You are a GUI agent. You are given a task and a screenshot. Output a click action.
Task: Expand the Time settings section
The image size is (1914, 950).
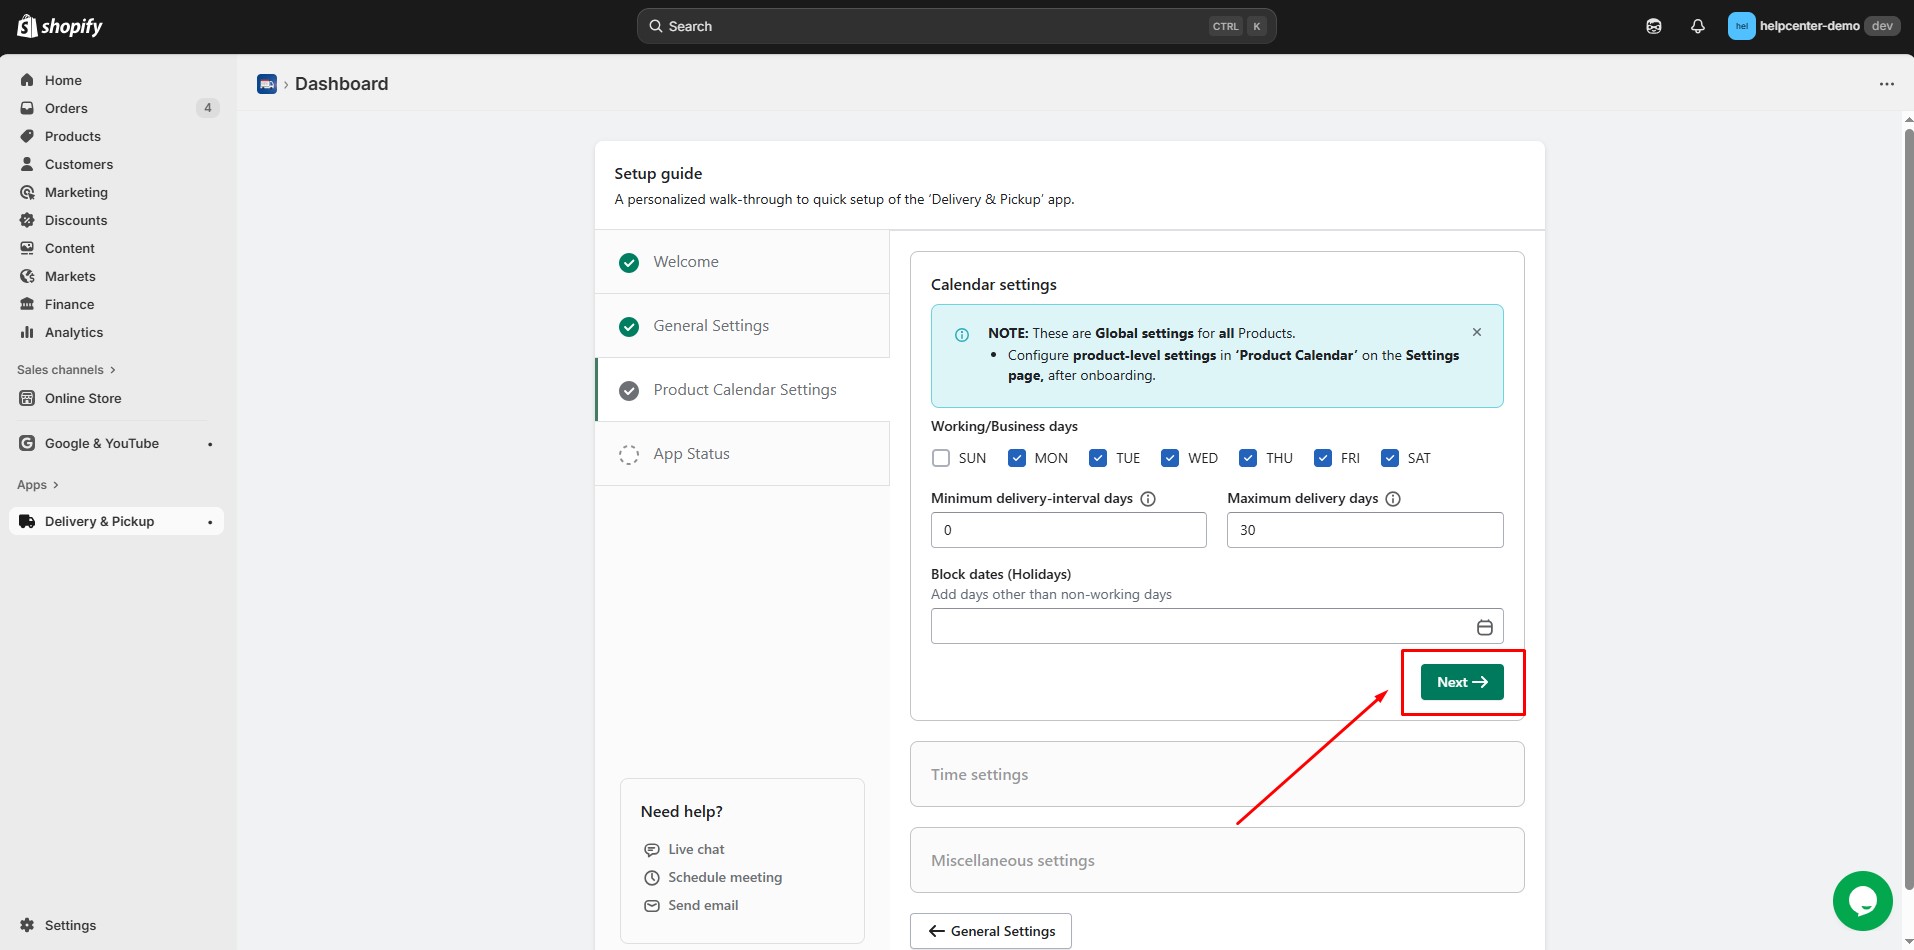1216,774
